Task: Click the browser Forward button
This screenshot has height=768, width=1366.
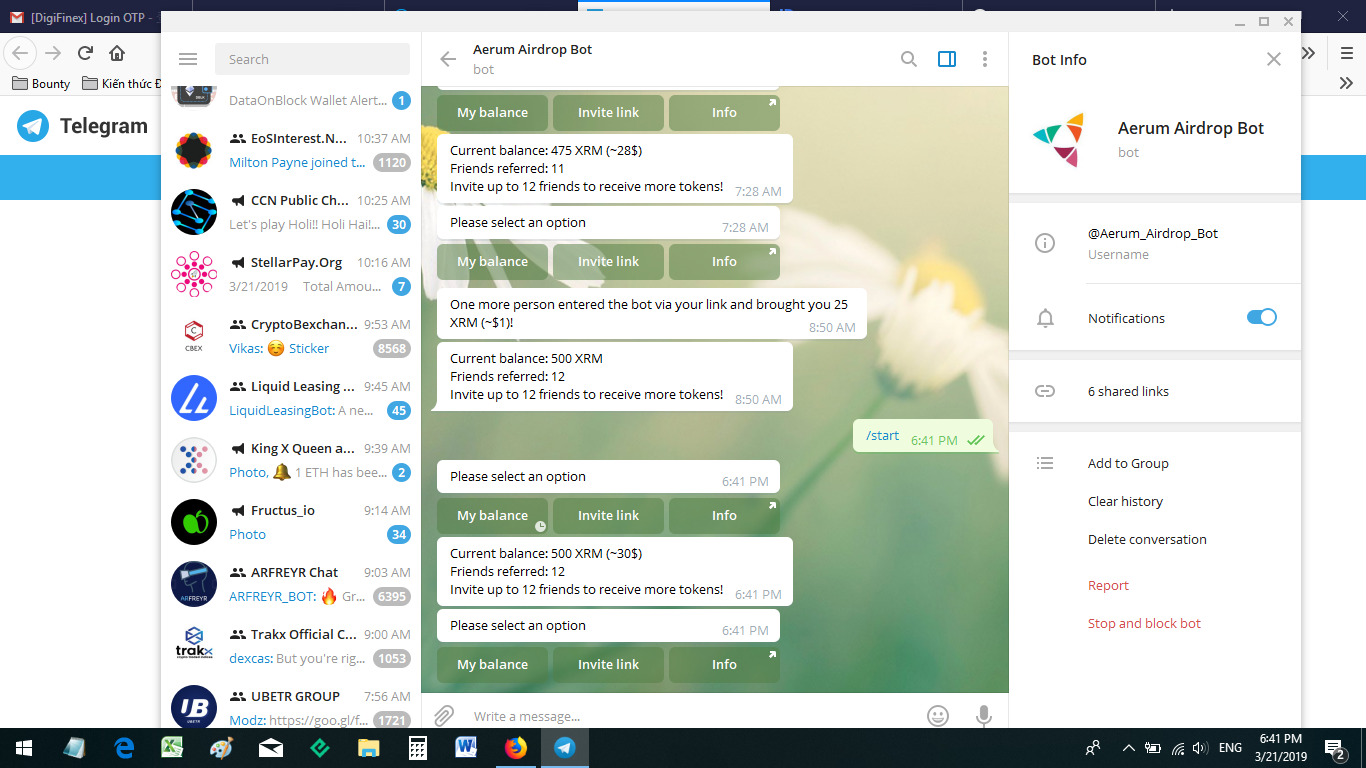Action: tap(53, 53)
